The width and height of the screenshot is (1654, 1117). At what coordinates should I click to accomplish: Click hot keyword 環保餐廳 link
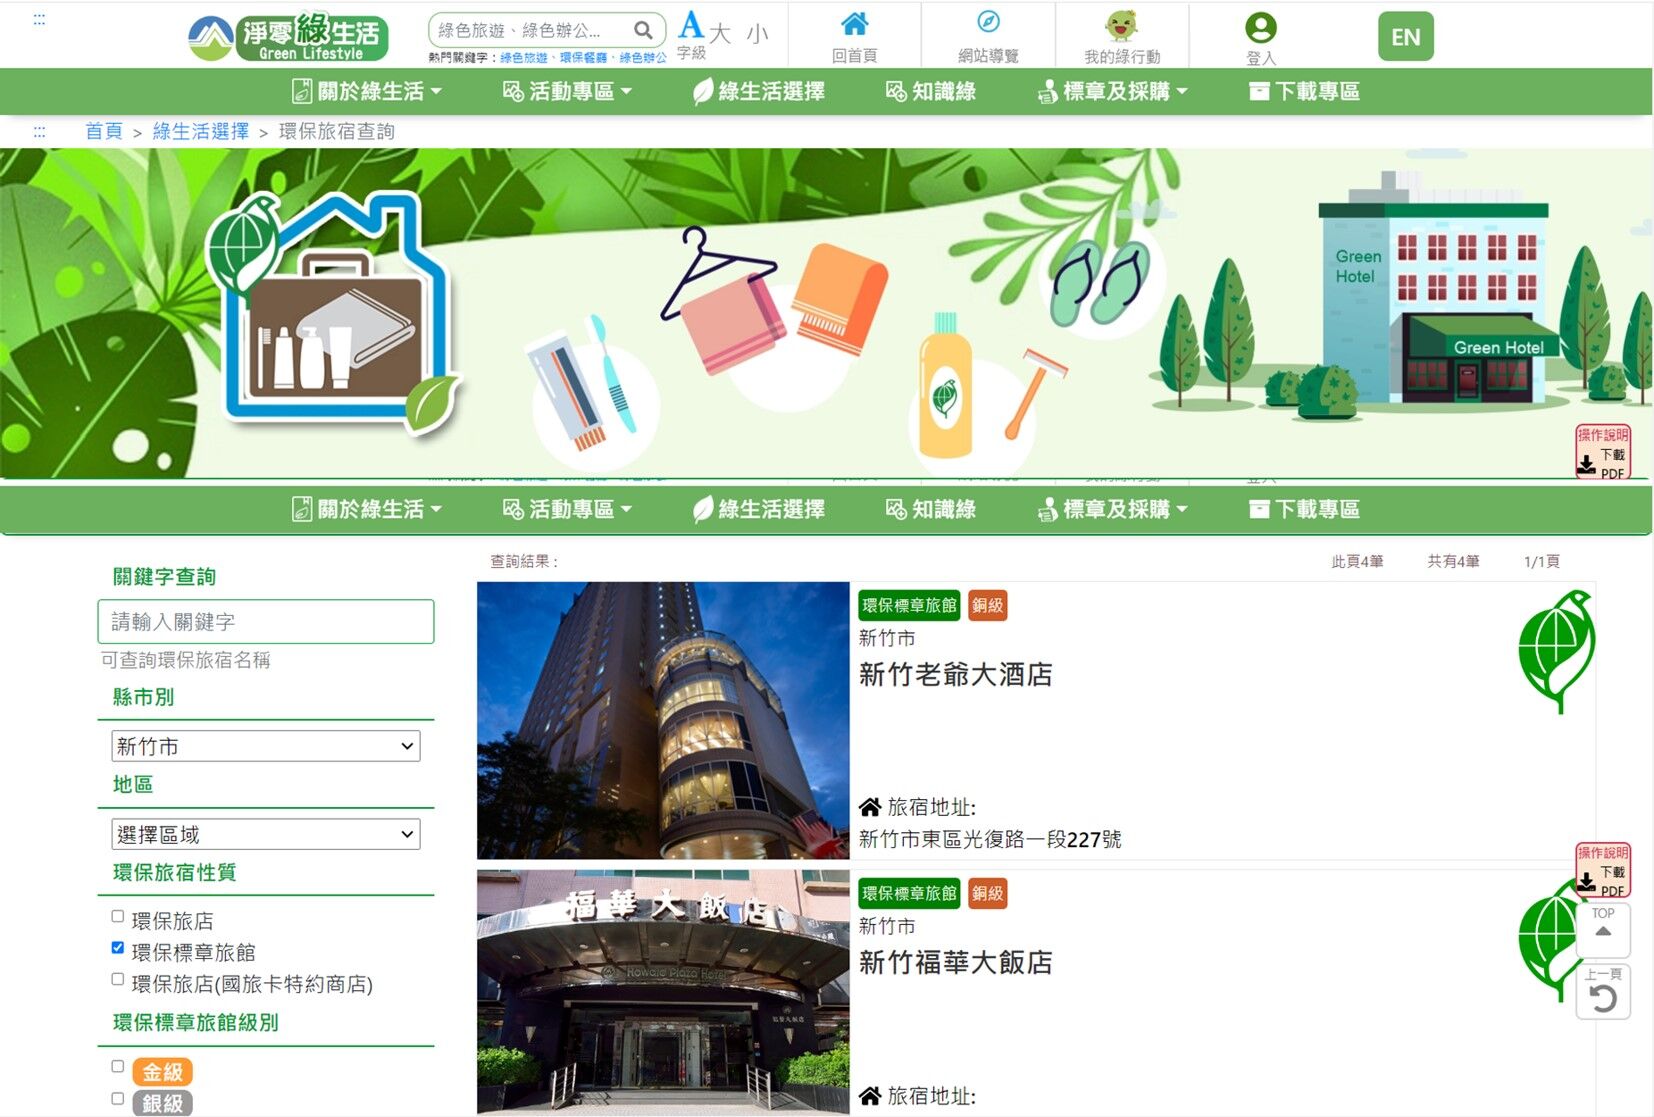coord(583,58)
